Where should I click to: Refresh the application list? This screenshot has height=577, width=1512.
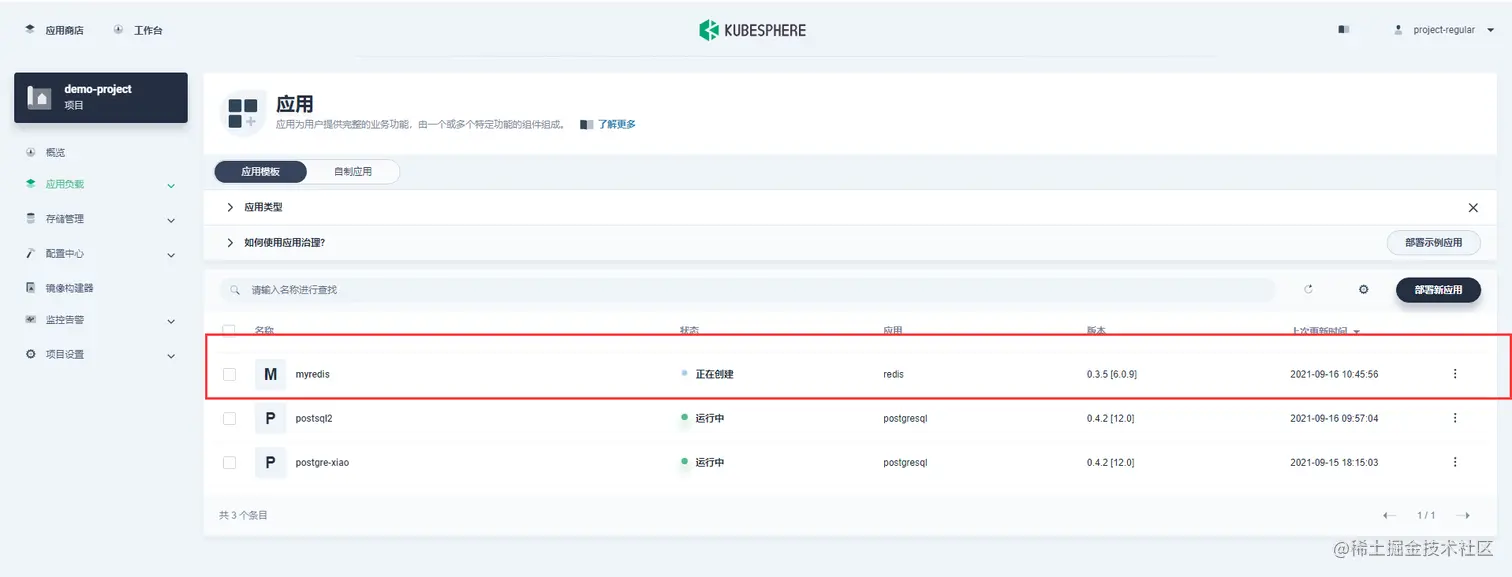tap(1308, 290)
